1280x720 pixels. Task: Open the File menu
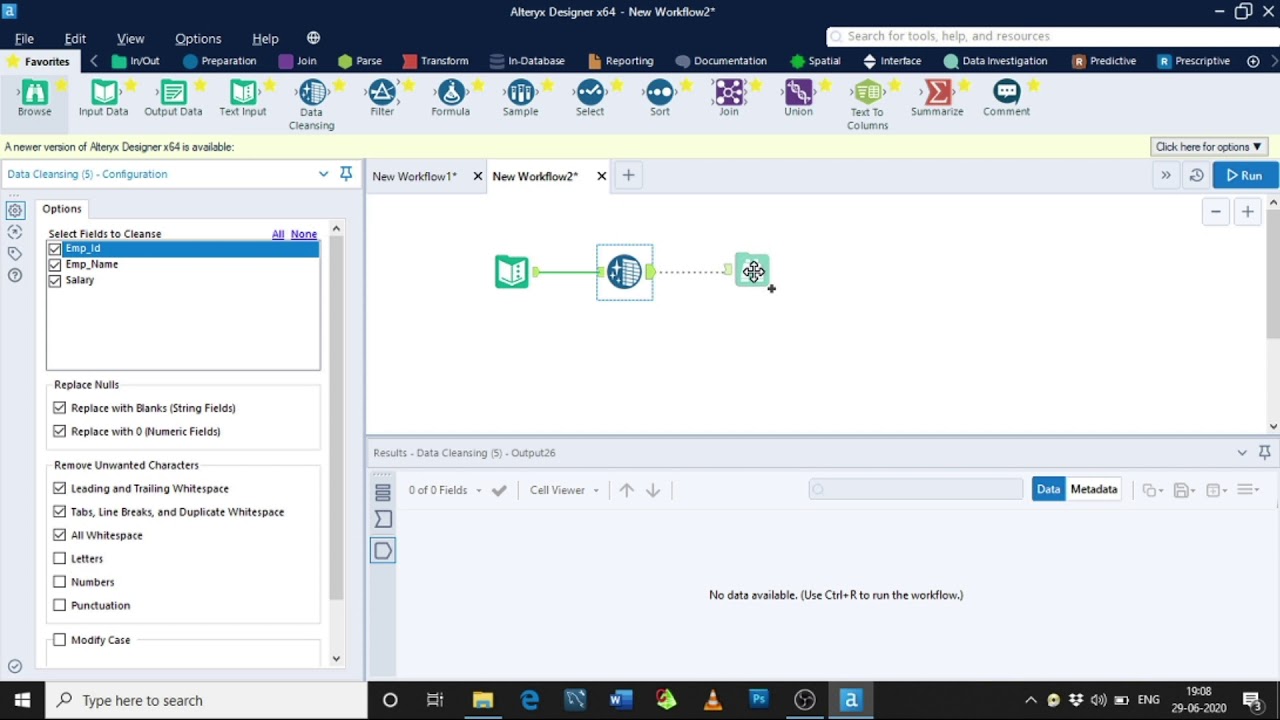[x=24, y=38]
